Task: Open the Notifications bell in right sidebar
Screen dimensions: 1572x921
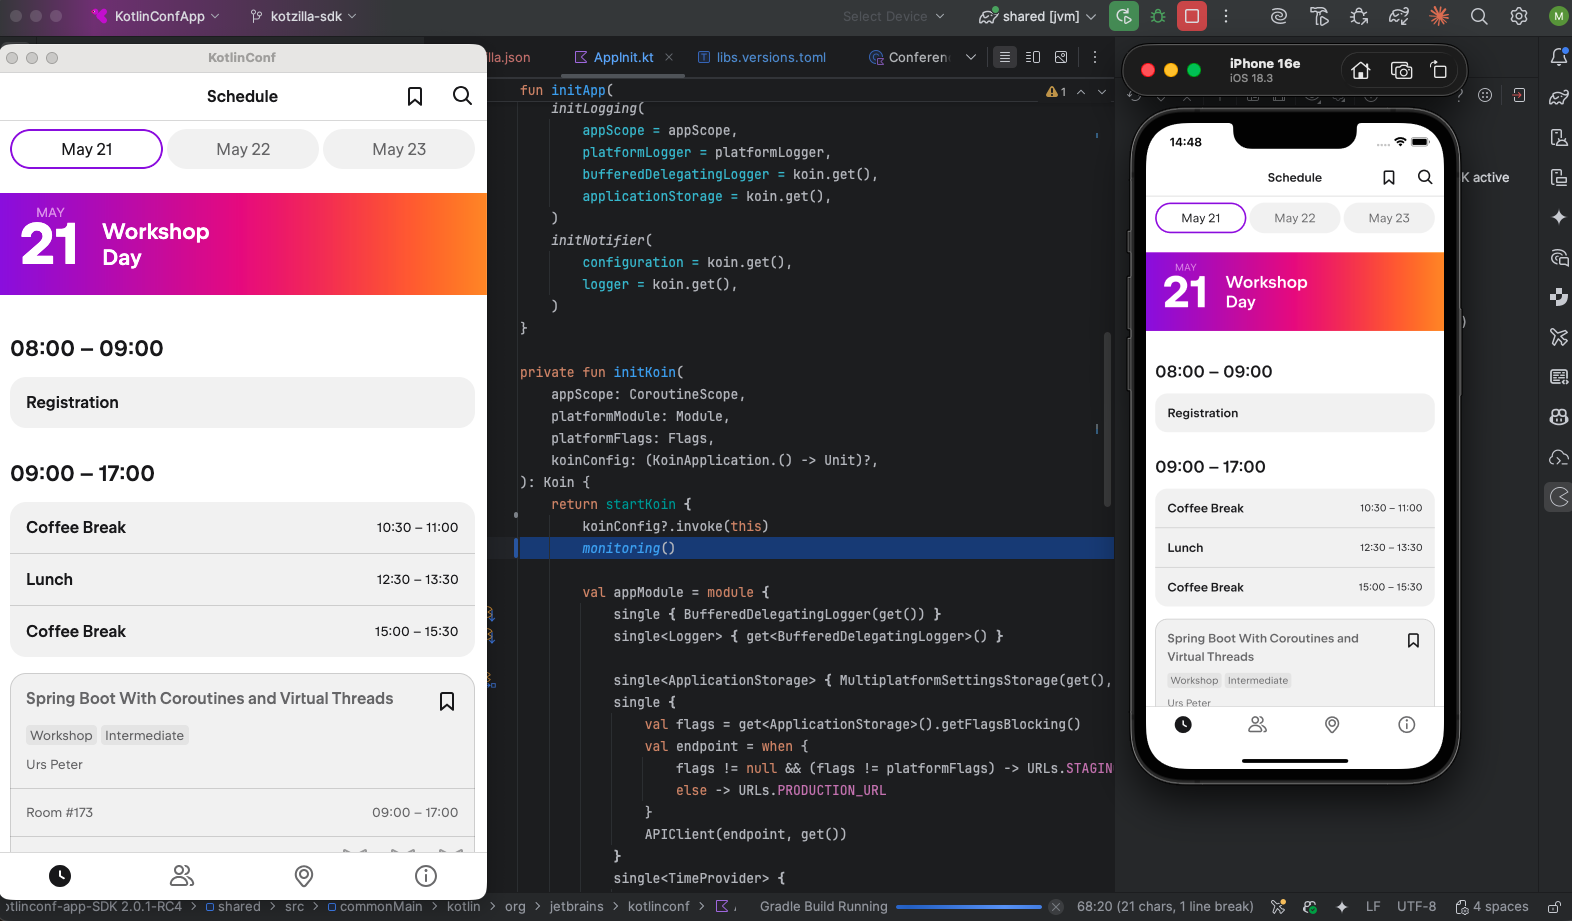Action: click(x=1558, y=57)
